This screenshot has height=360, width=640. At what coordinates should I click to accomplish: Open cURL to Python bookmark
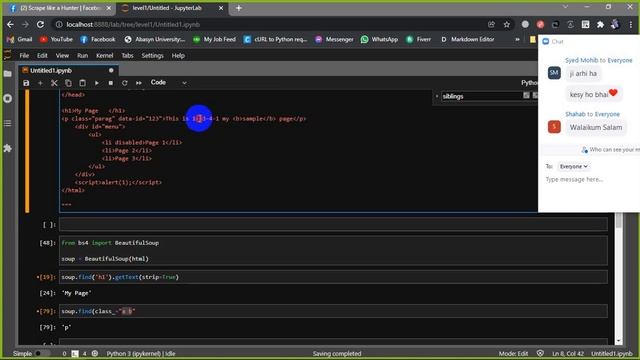(276, 39)
